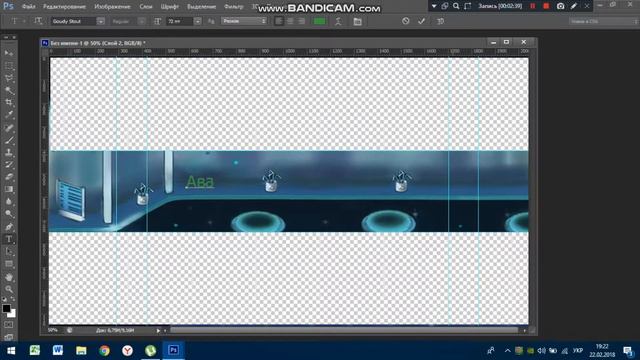Screen dimensions: 640x360
Task: Open the Фильтр menu
Action: (234, 7)
